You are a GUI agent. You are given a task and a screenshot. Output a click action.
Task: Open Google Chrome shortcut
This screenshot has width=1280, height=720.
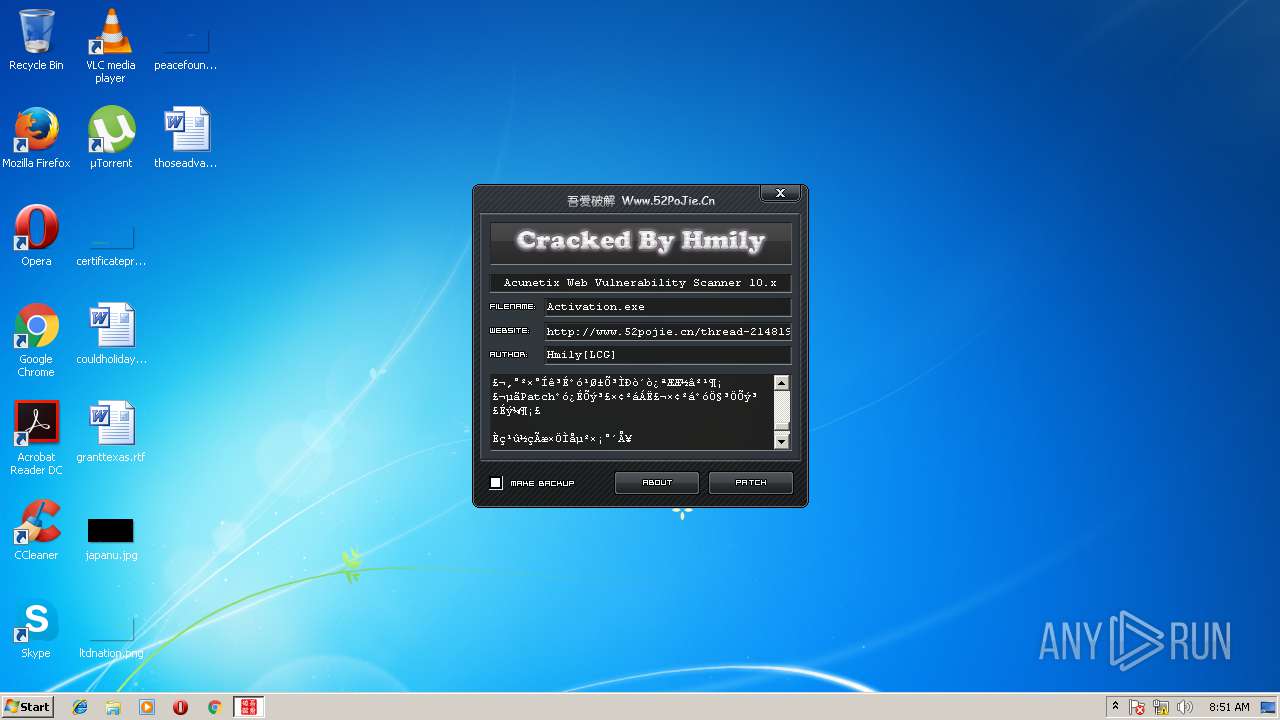36,340
